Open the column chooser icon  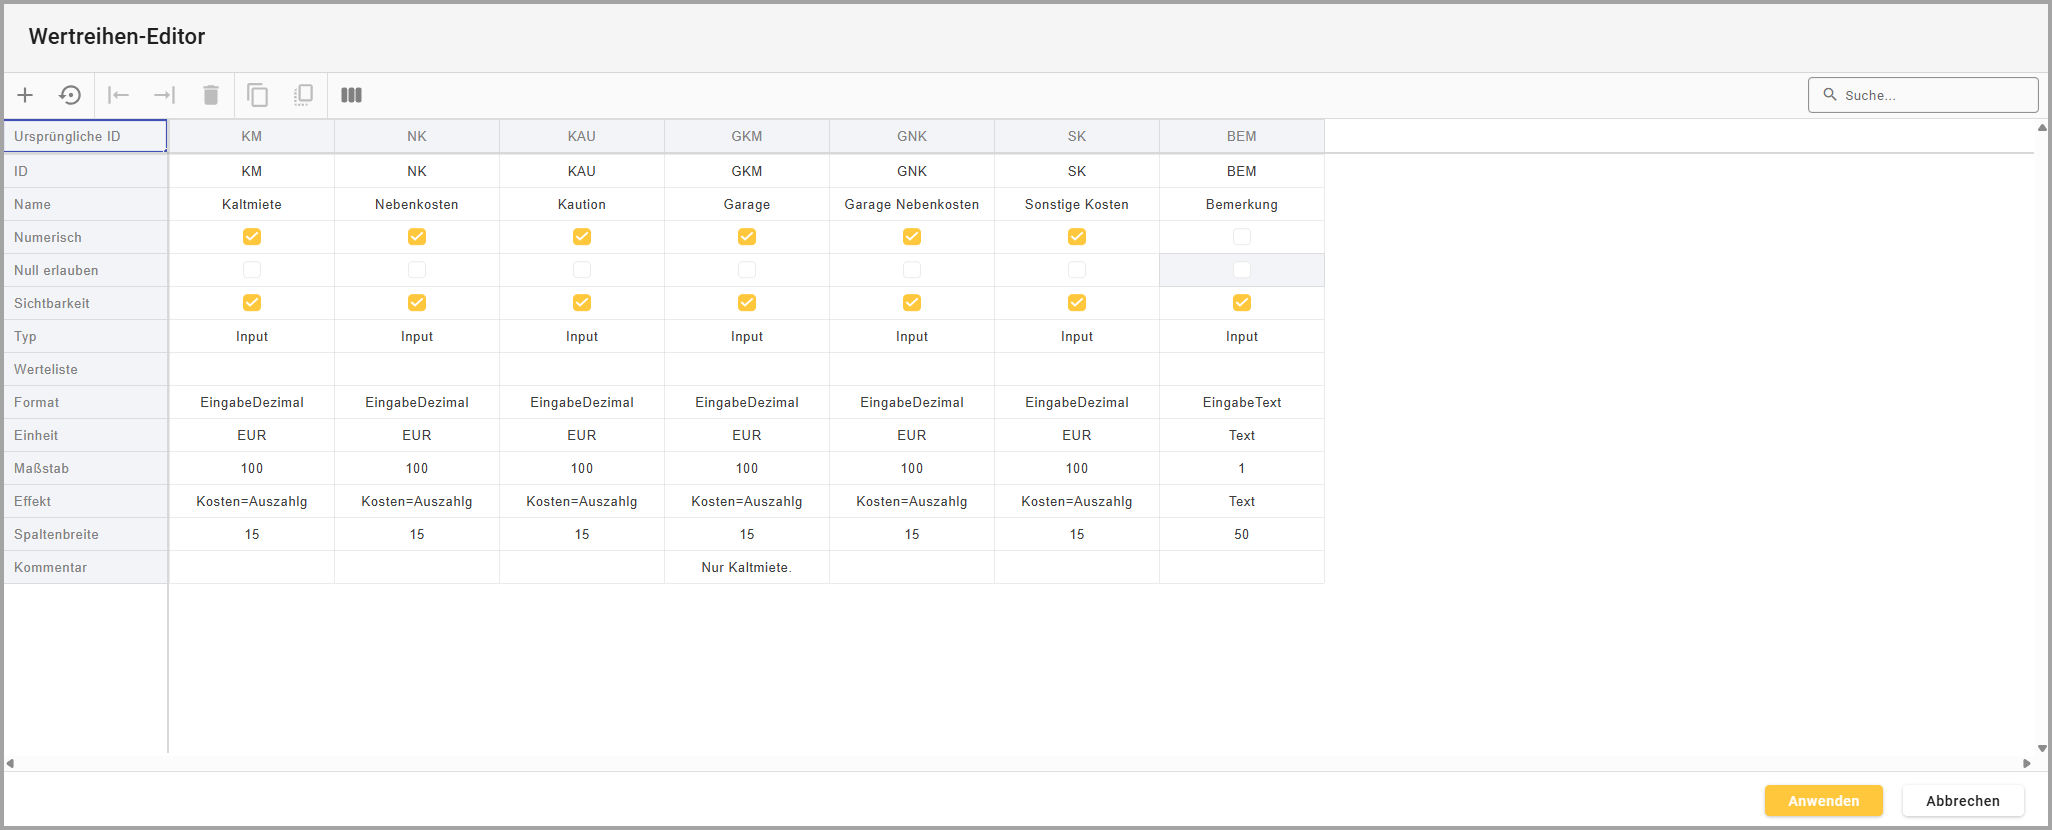point(351,95)
